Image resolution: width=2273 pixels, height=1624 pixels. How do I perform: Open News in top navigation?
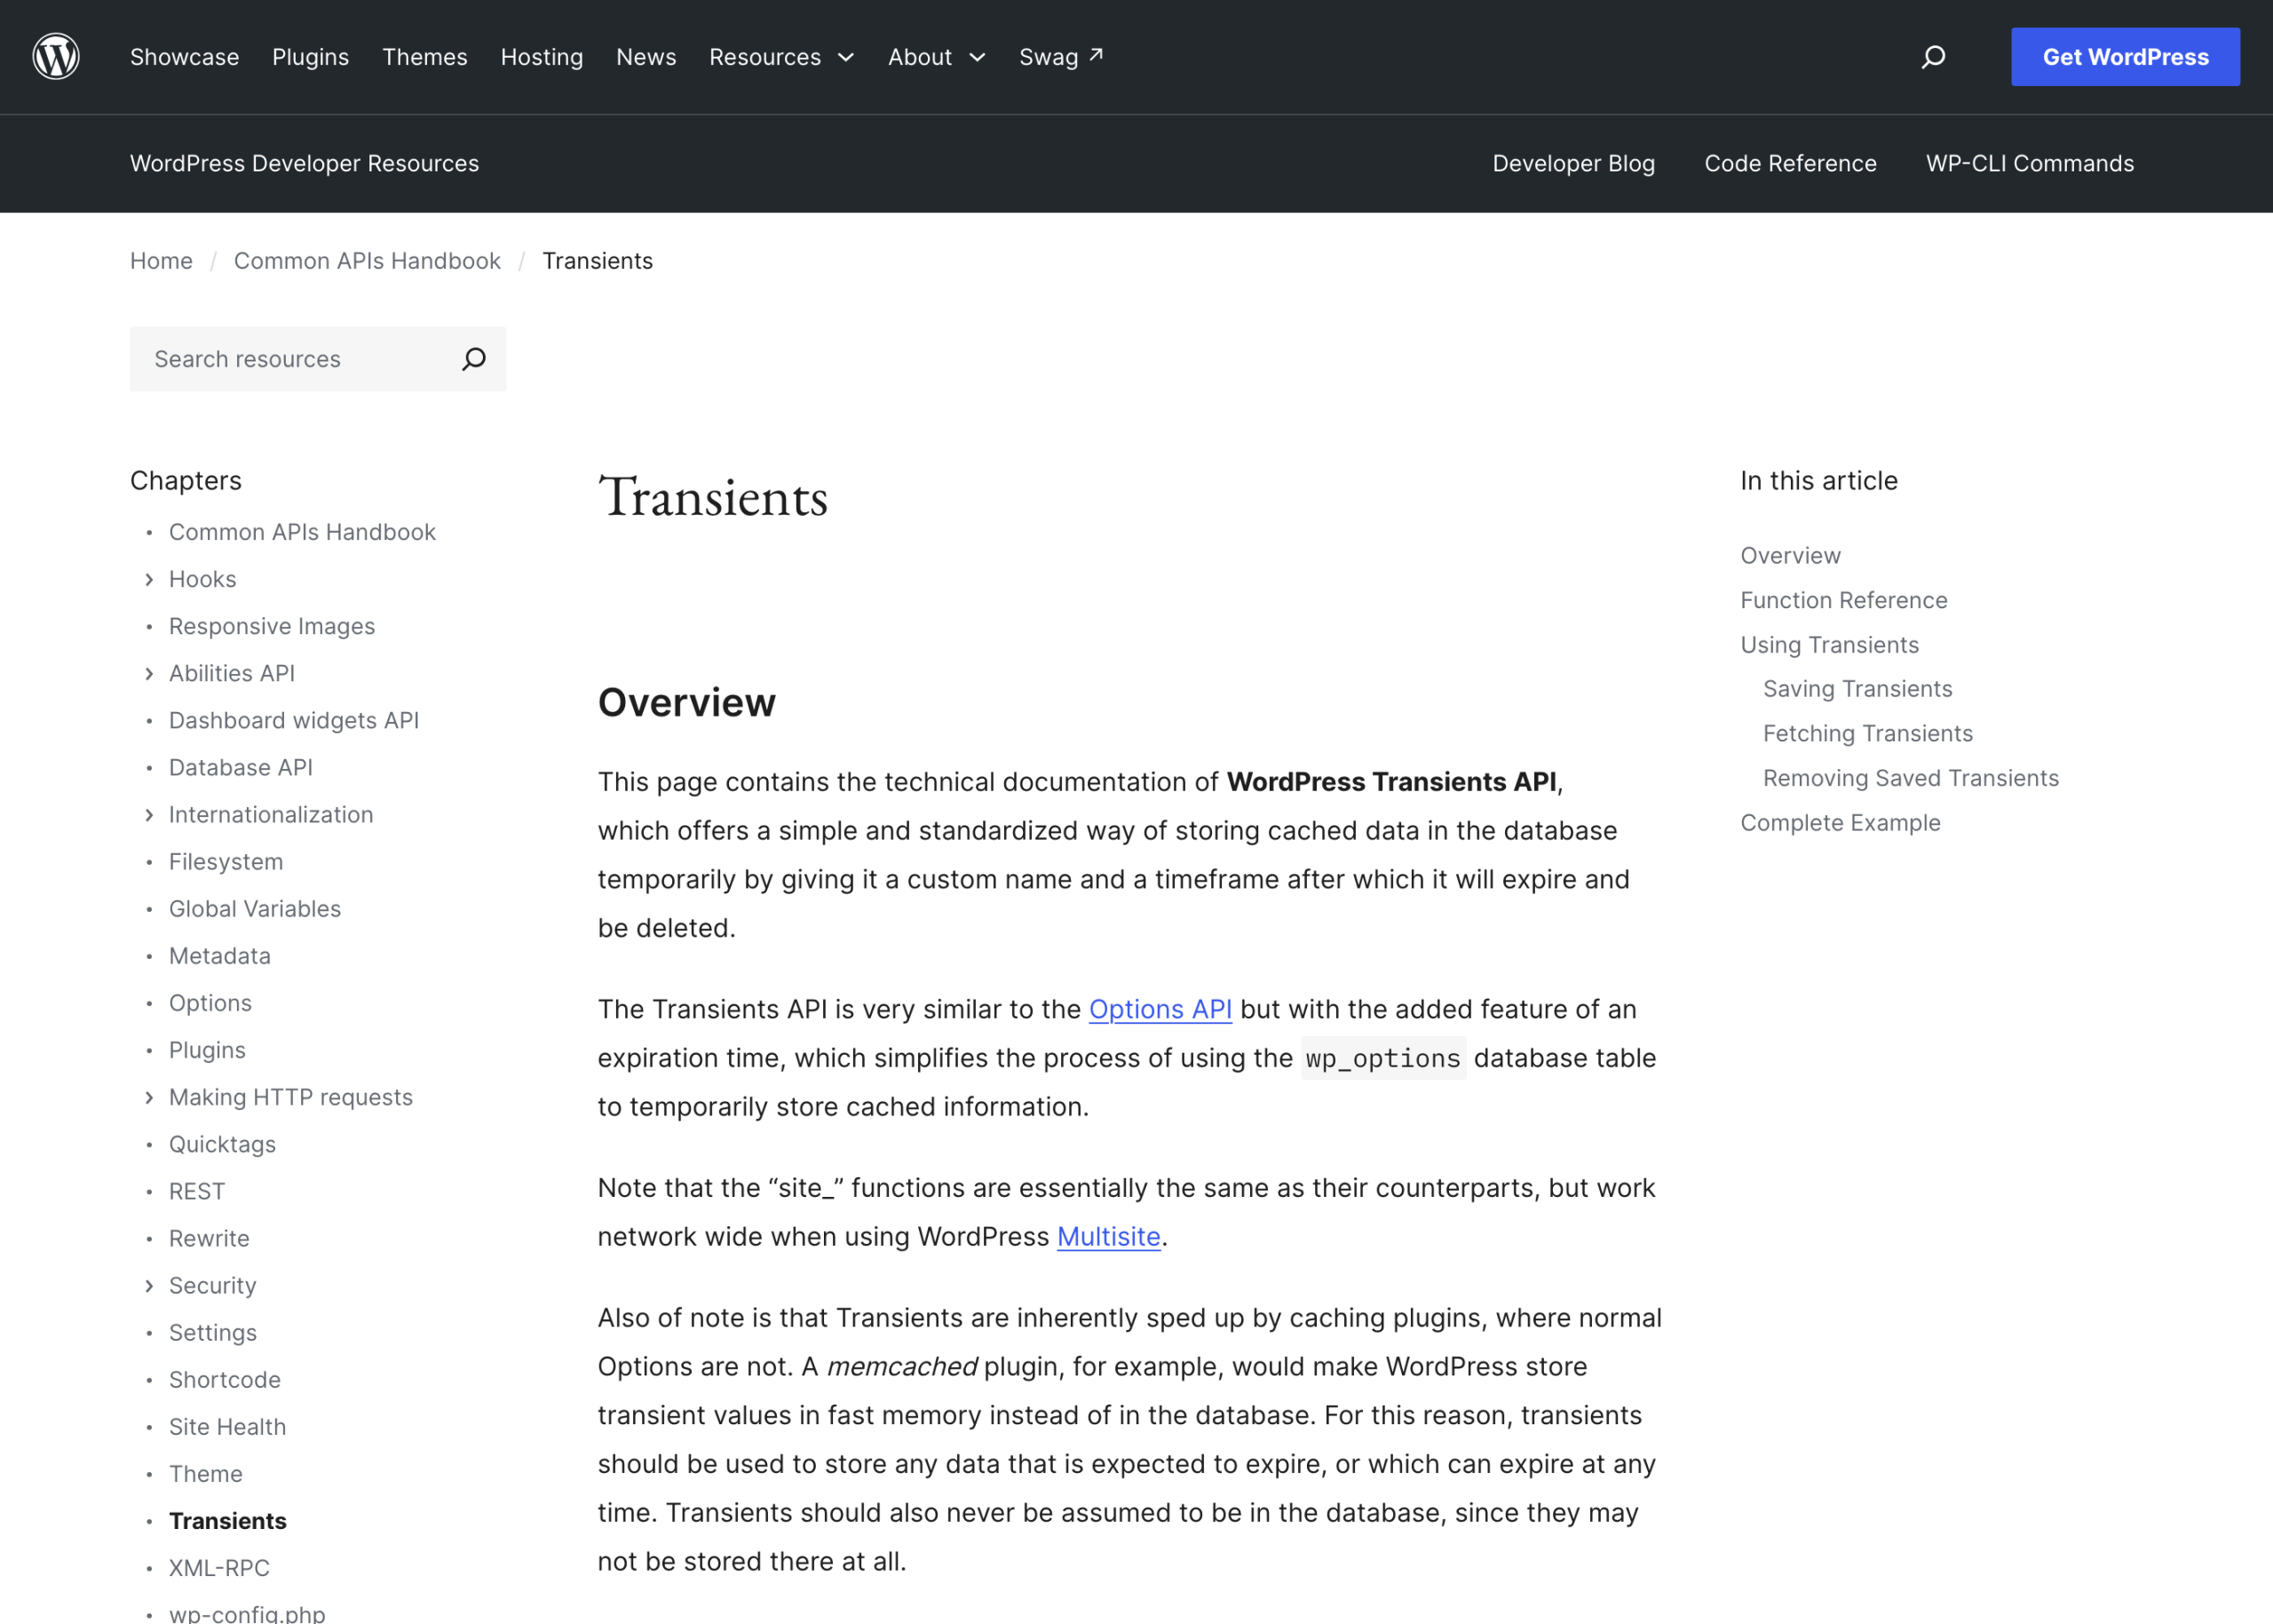[x=646, y=57]
